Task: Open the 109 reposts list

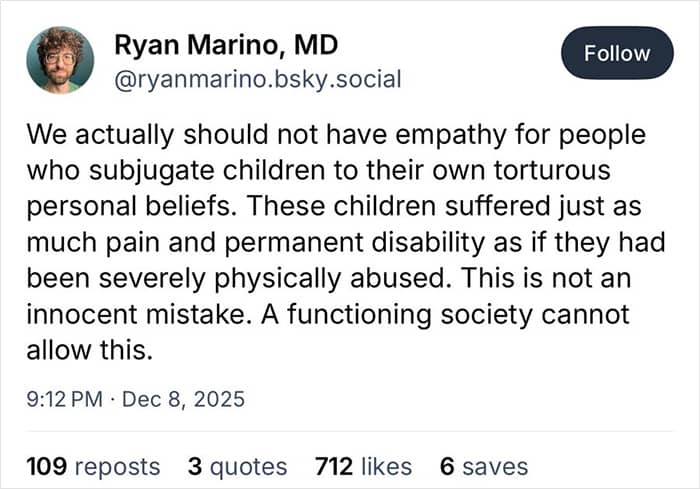Action: coord(92,466)
